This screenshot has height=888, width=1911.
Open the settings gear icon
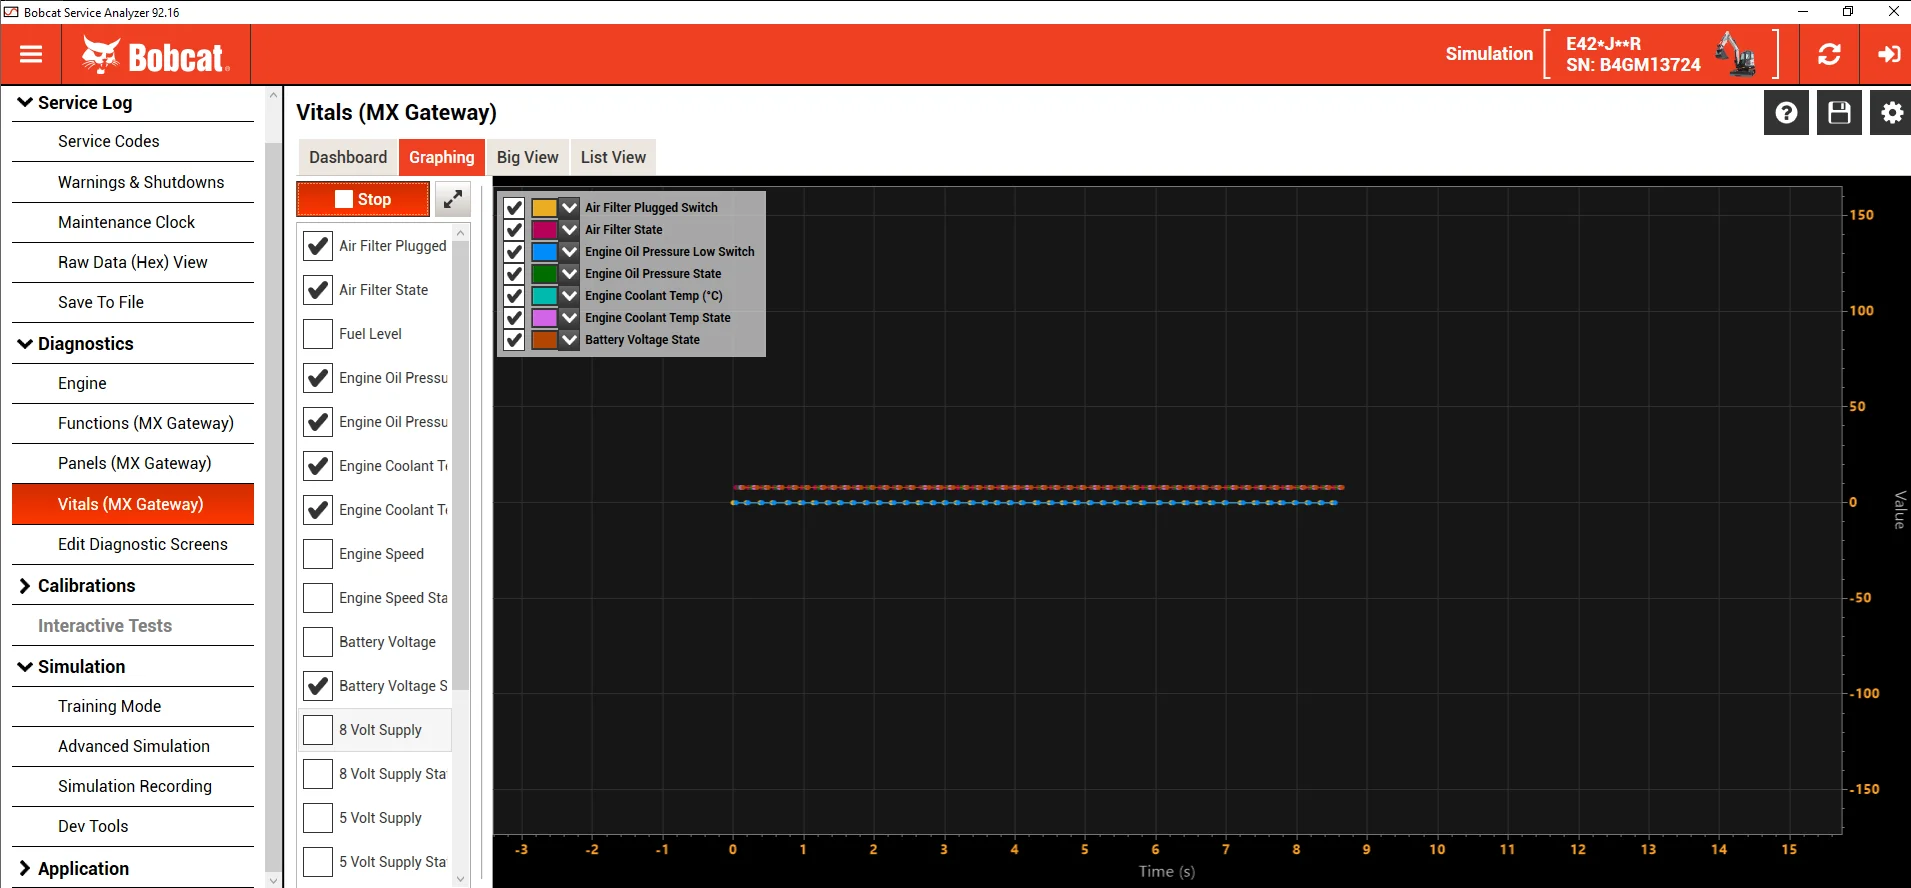pyautogui.click(x=1891, y=113)
